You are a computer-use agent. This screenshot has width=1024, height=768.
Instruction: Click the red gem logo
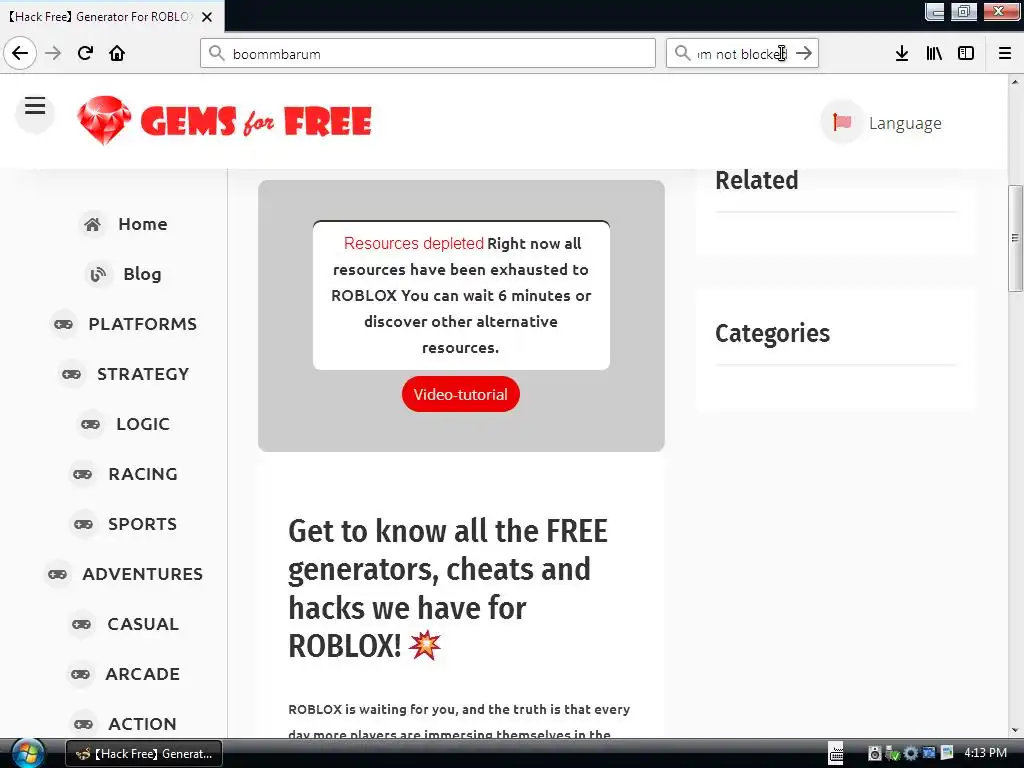[x=103, y=120]
